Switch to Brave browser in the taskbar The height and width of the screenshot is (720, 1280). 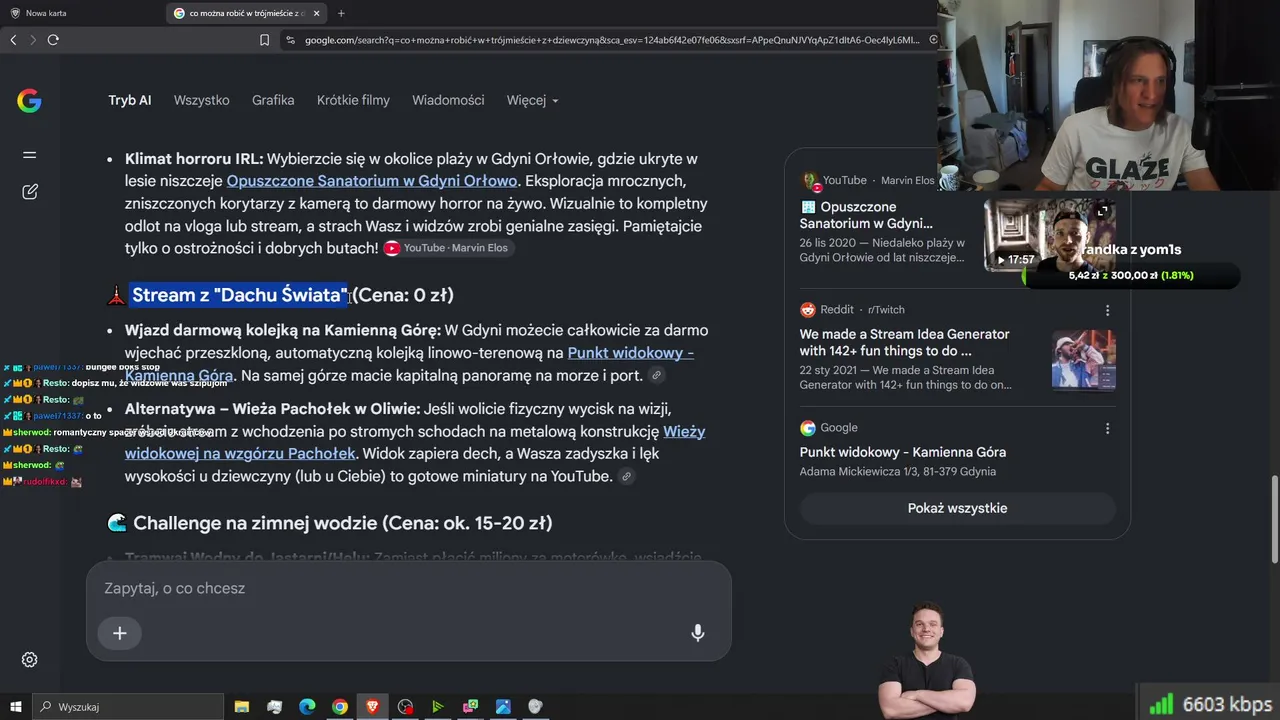[x=372, y=707]
